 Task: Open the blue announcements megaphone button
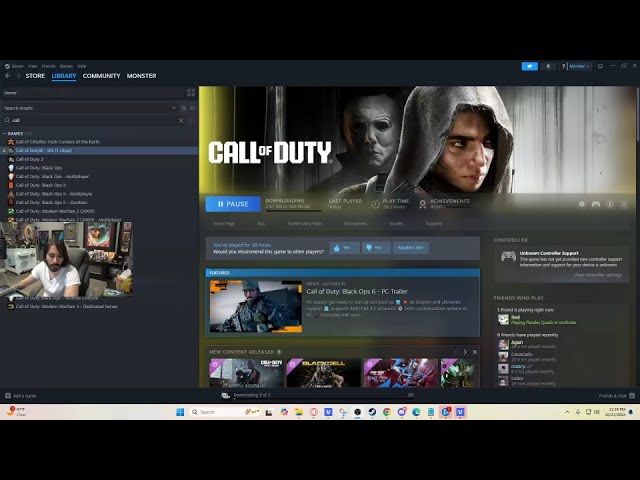tap(529, 66)
